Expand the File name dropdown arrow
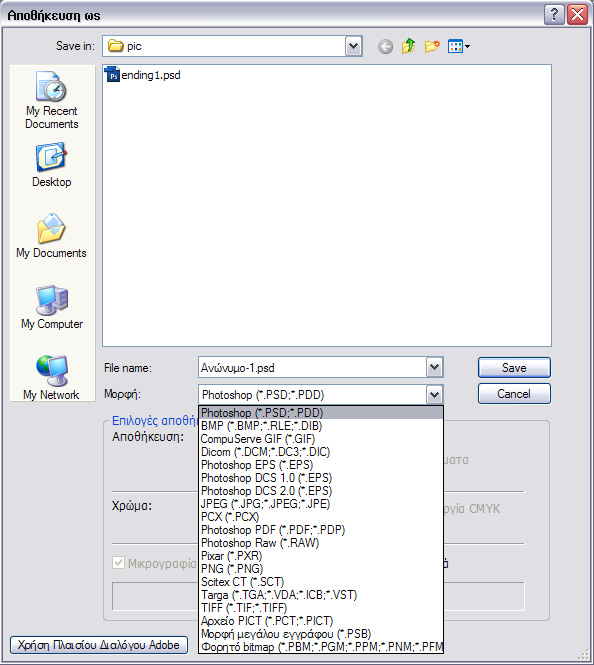 click(434, 367)
